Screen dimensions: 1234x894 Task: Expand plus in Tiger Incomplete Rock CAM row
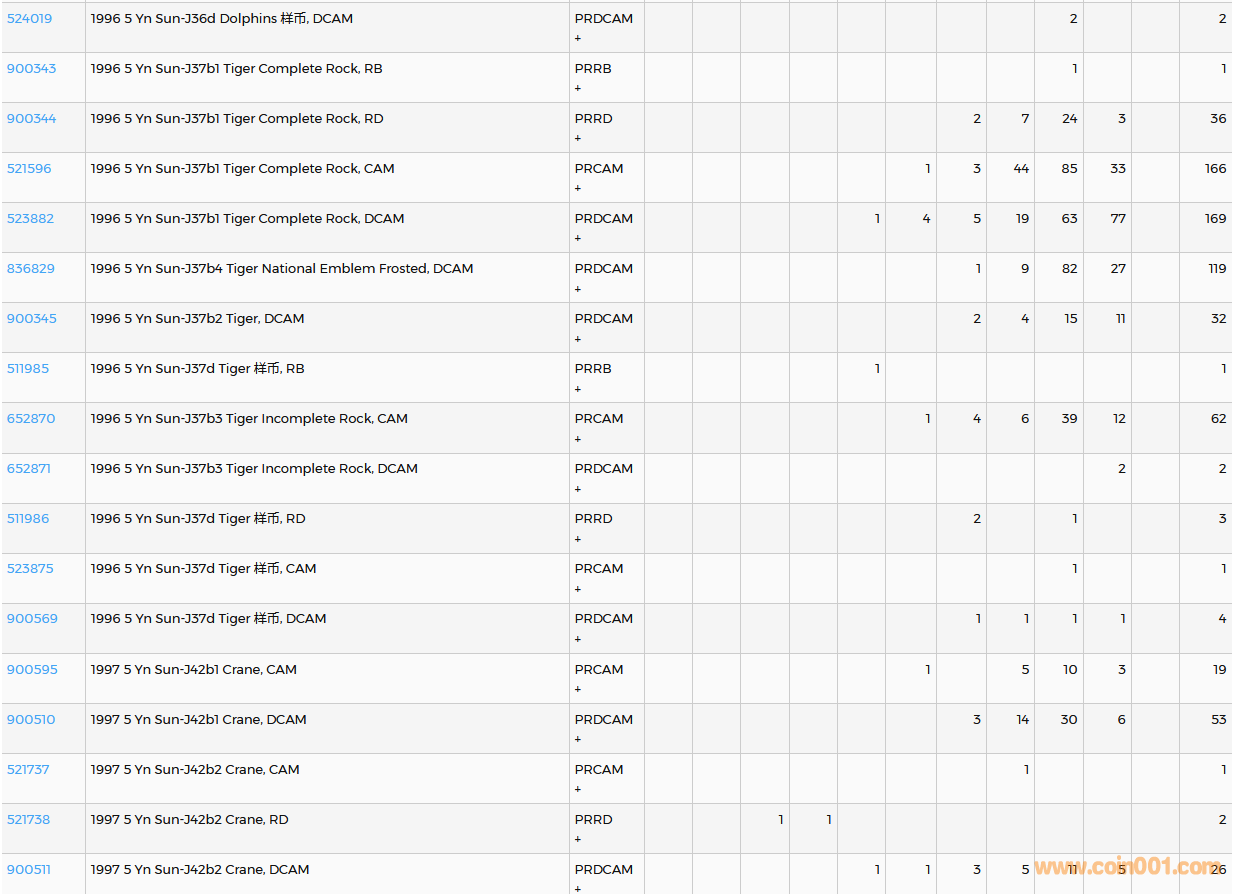click(578, 439)
